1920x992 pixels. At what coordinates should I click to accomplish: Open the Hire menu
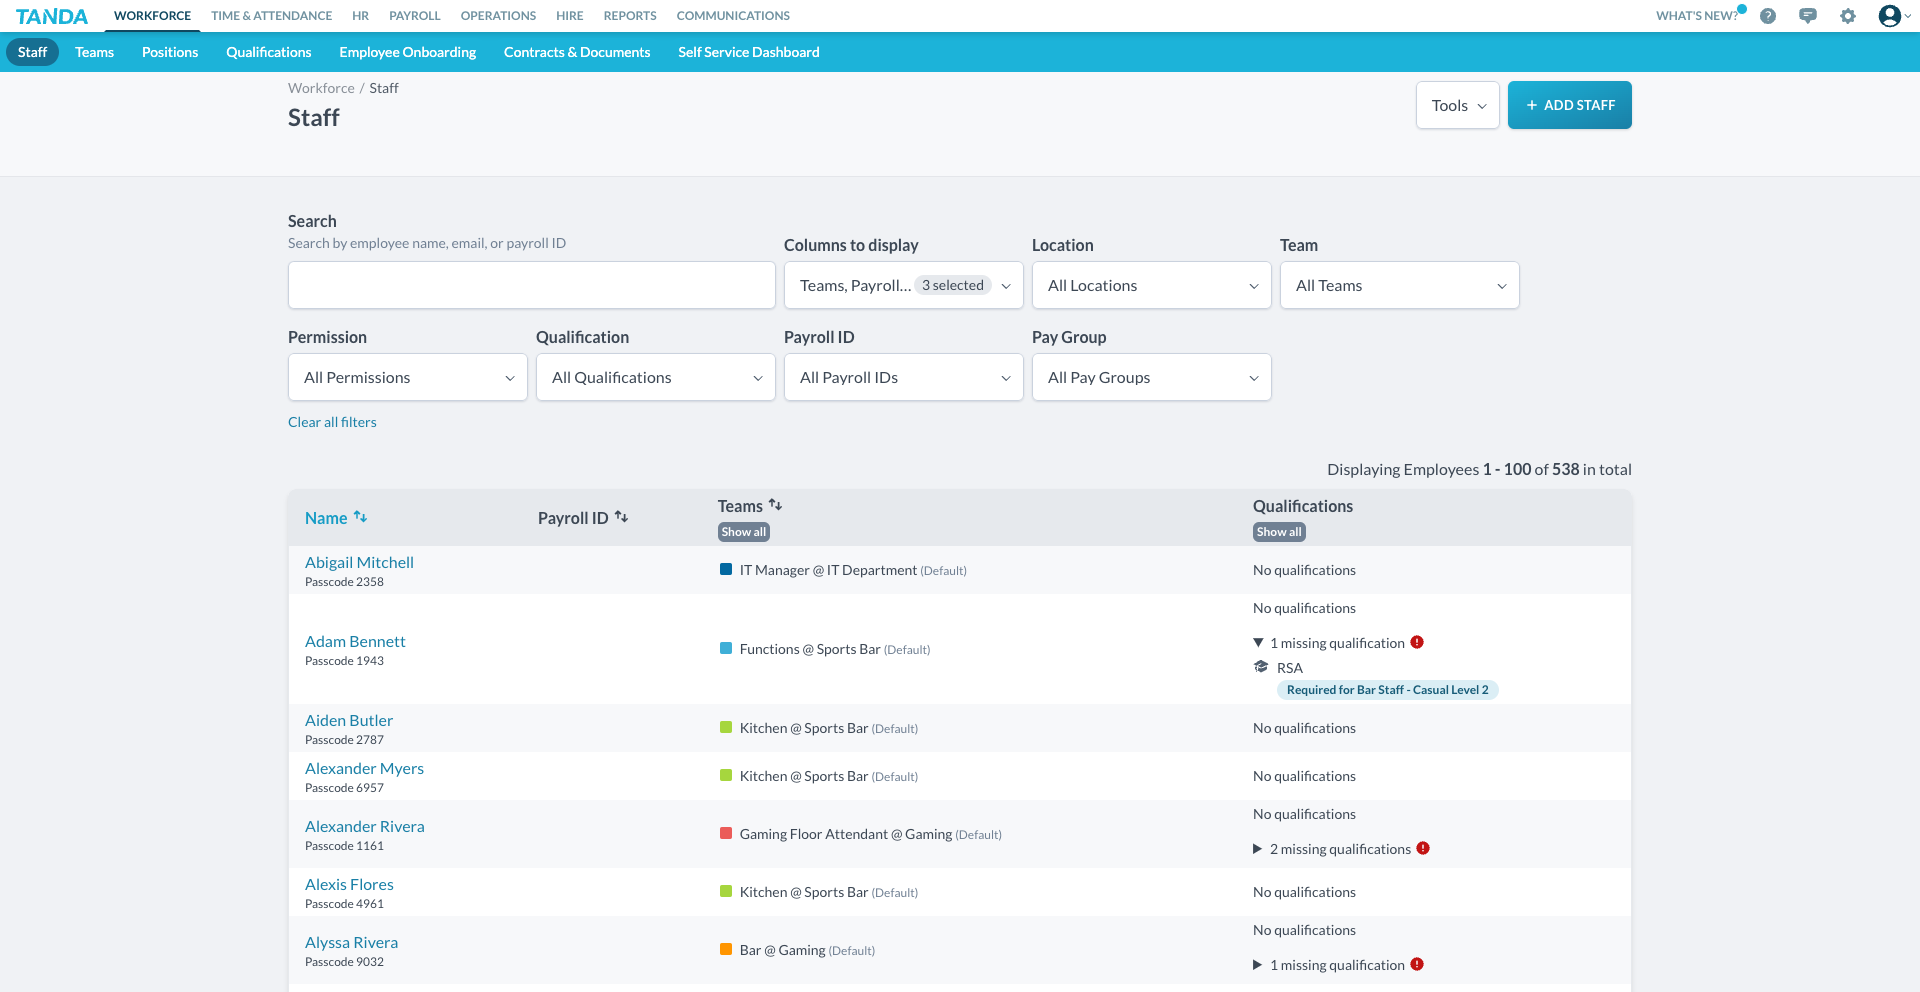569,16
